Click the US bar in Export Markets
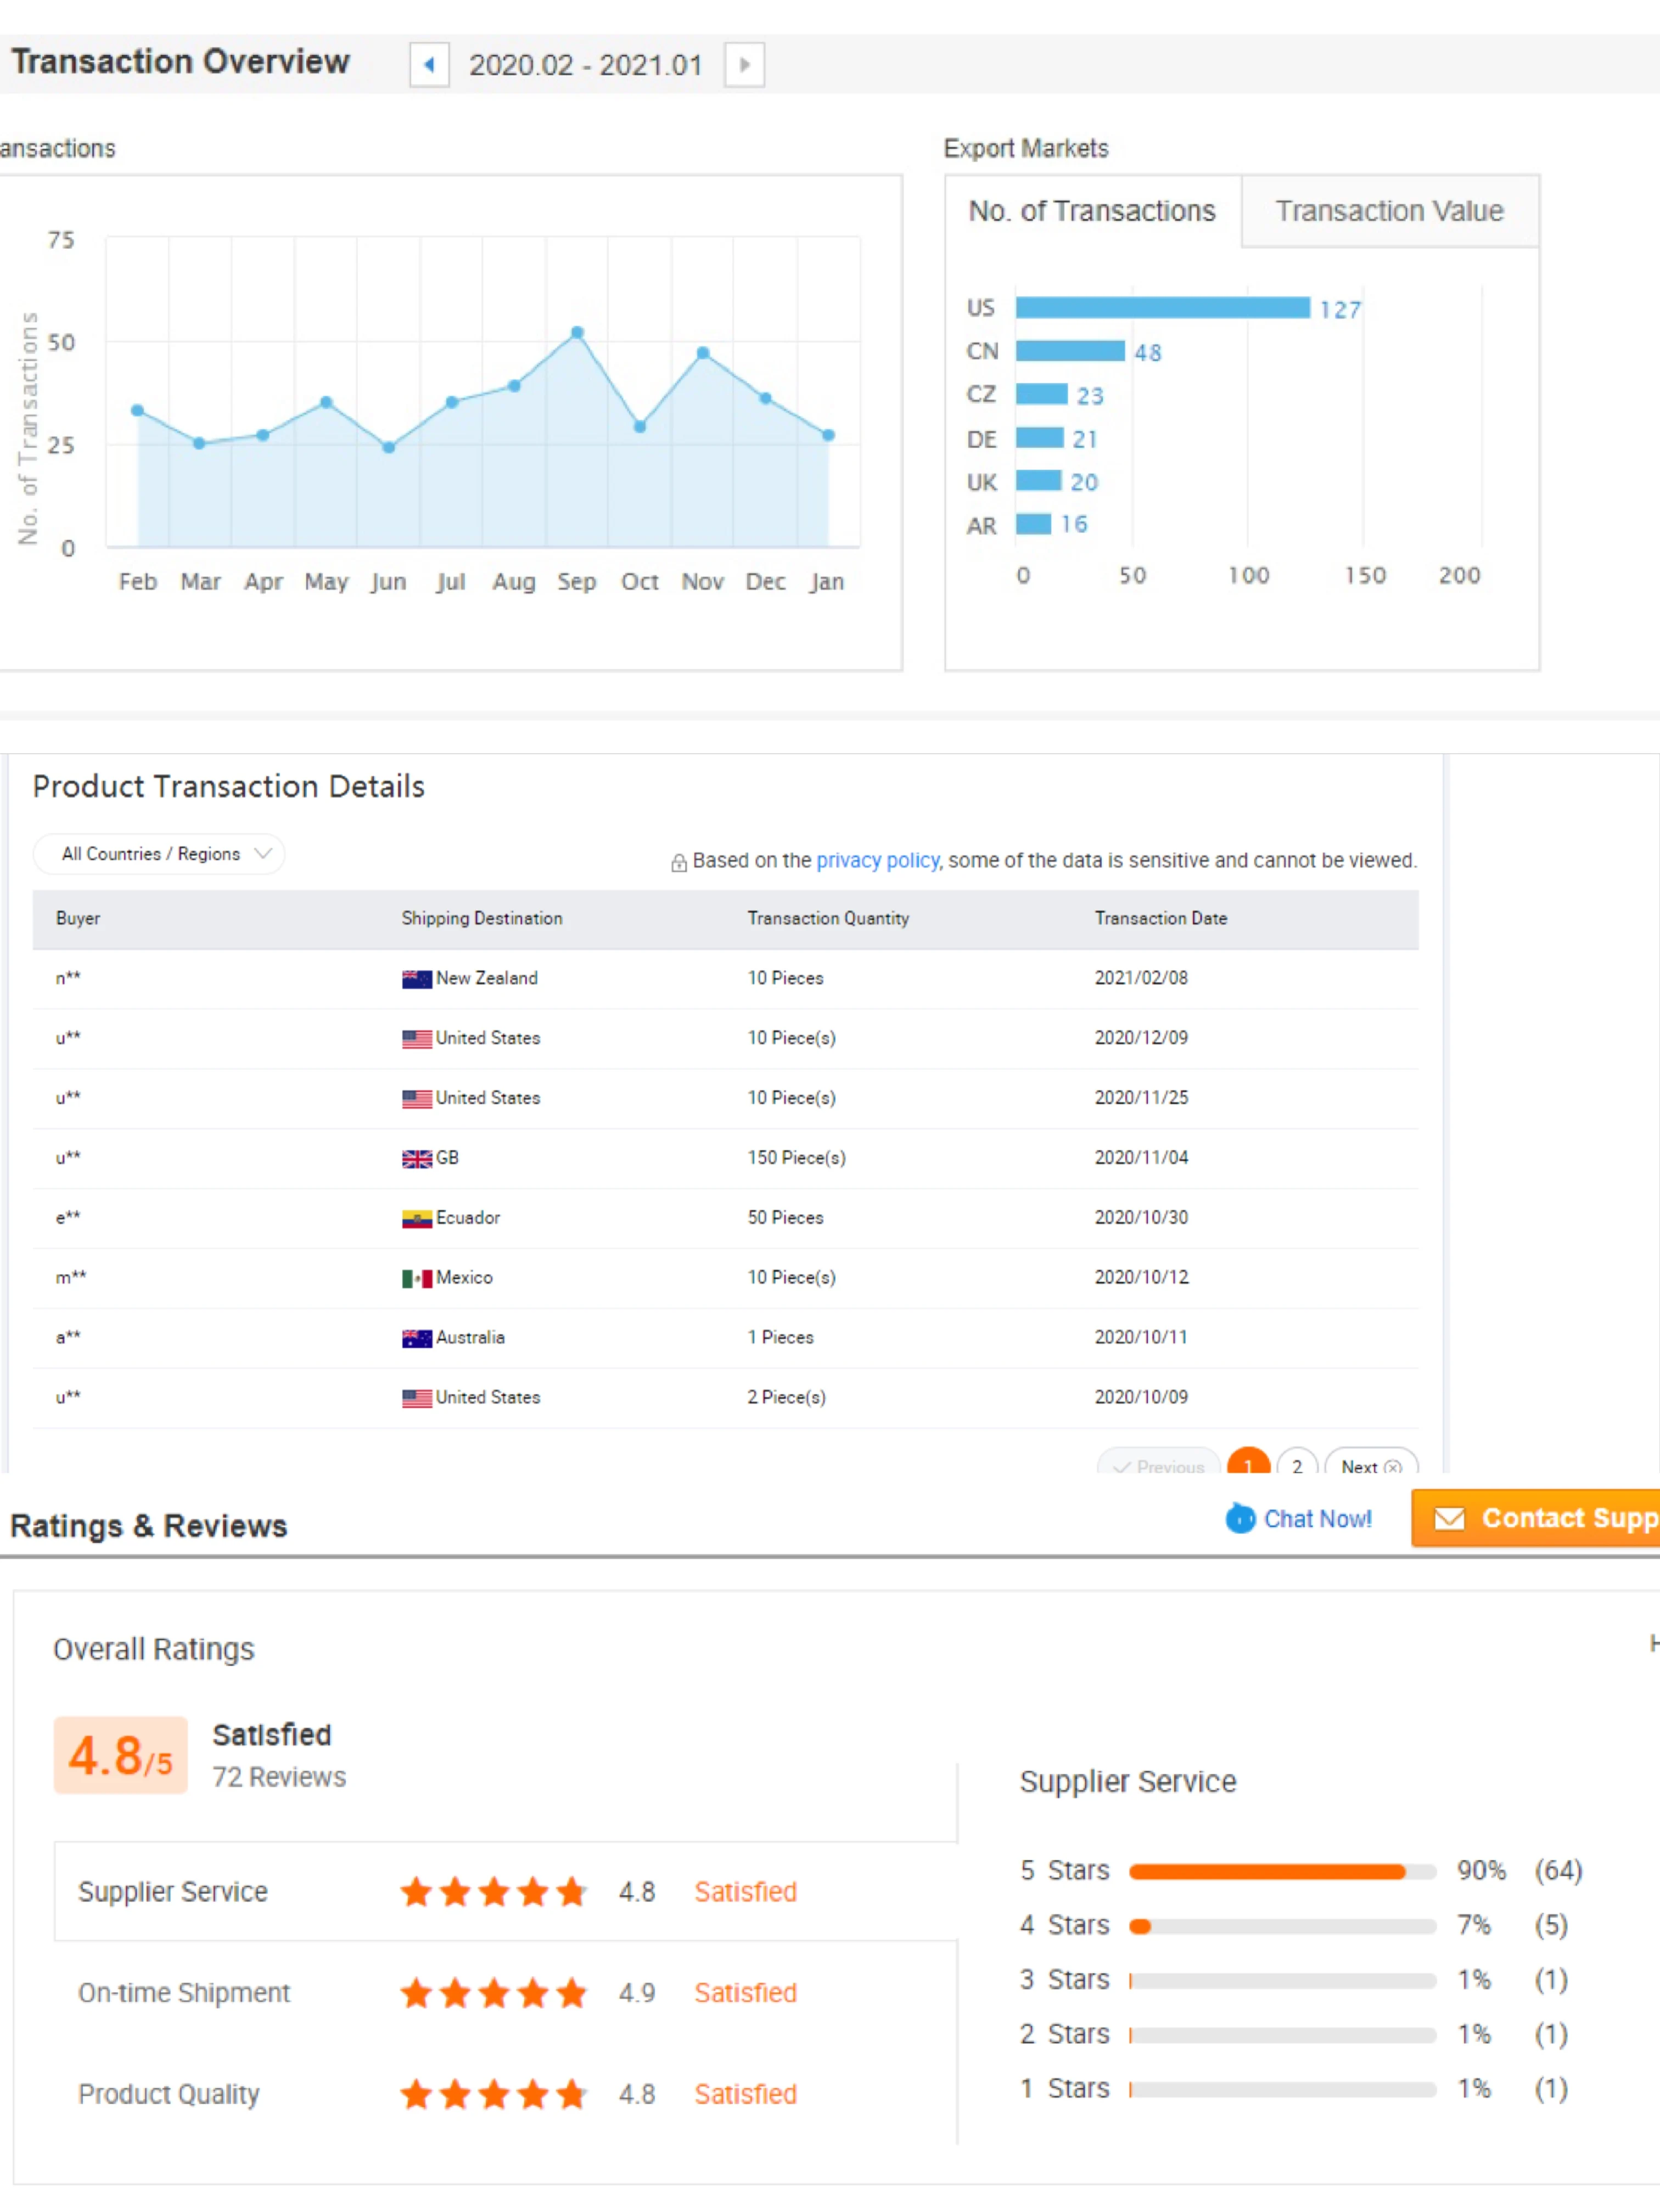Screen dimensions: 1660x2212 click(x=1162, y=307)
